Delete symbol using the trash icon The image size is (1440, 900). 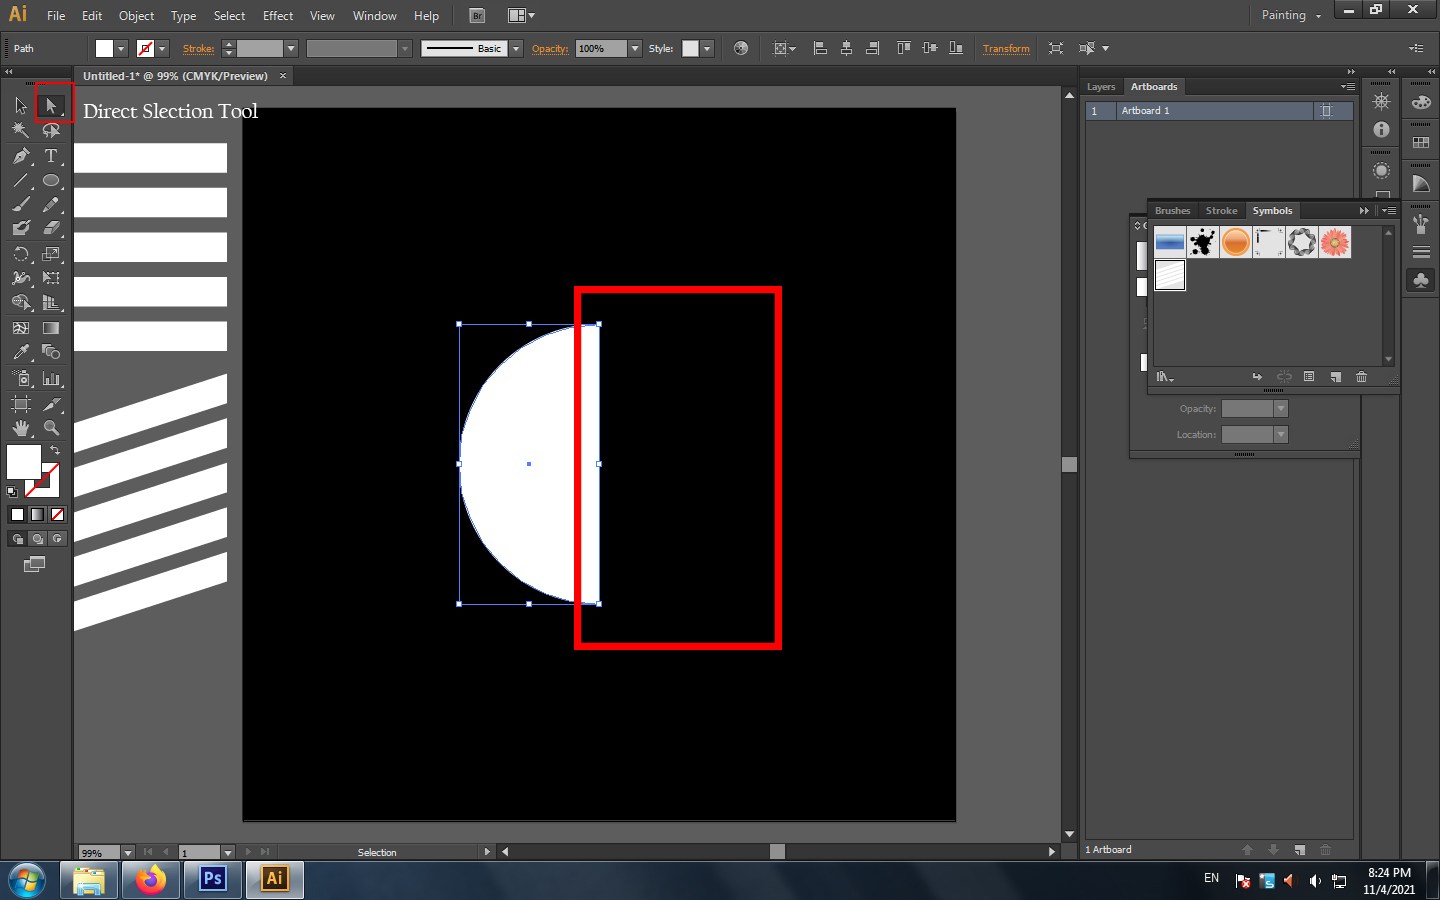1361,377
